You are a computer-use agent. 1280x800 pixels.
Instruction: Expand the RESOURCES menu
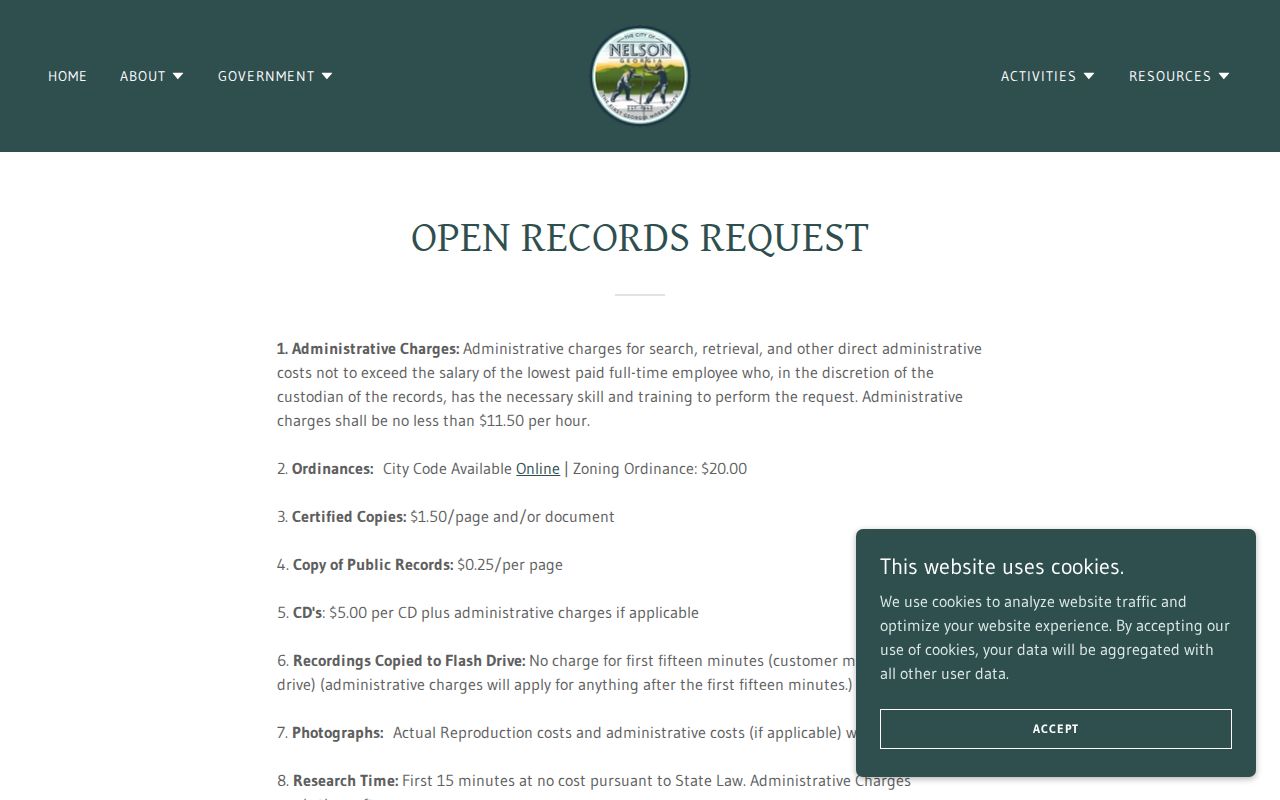(x=1179, y=76)
